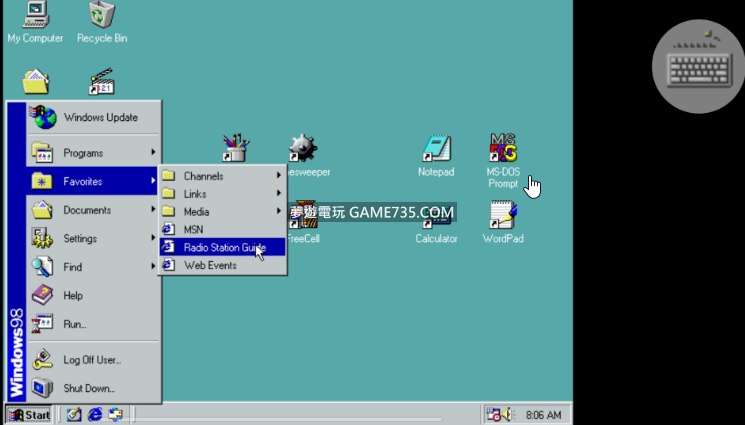Click the Task Scheduler tray icon
745x425 pixels.
[493, 415]
